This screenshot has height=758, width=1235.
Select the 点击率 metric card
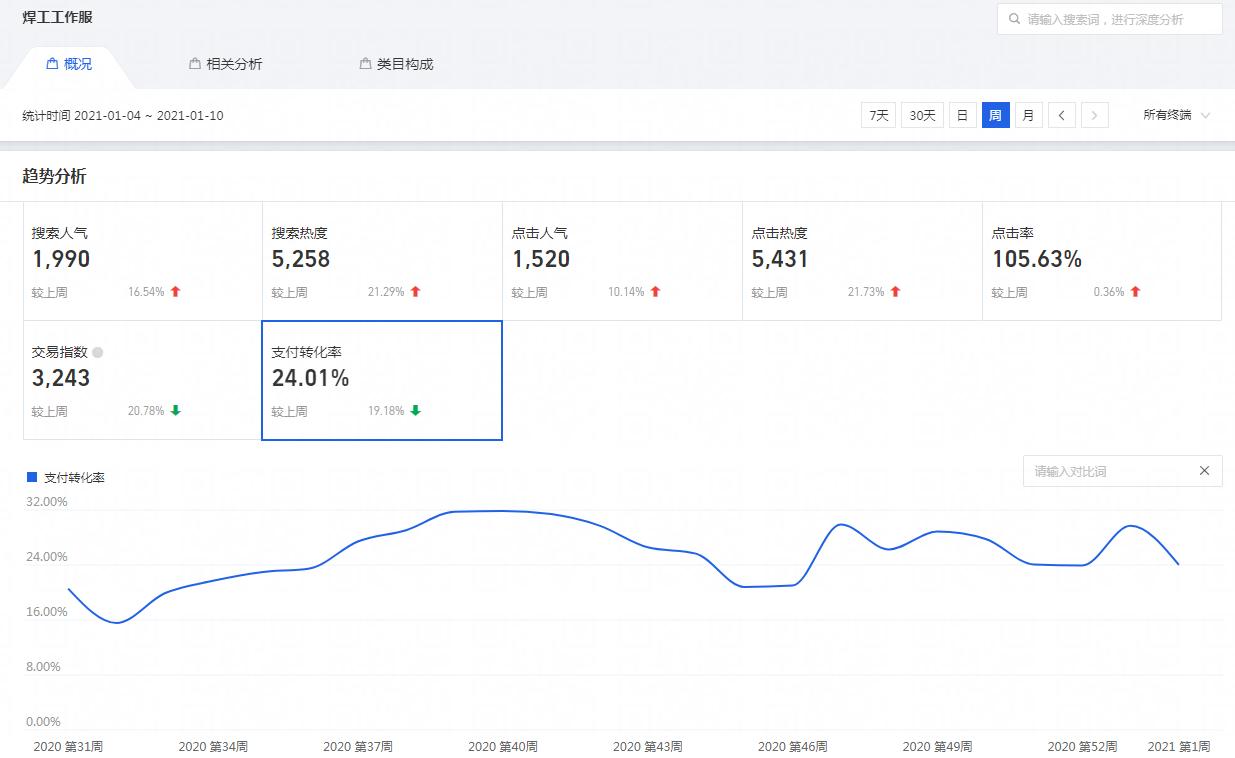1101,261
